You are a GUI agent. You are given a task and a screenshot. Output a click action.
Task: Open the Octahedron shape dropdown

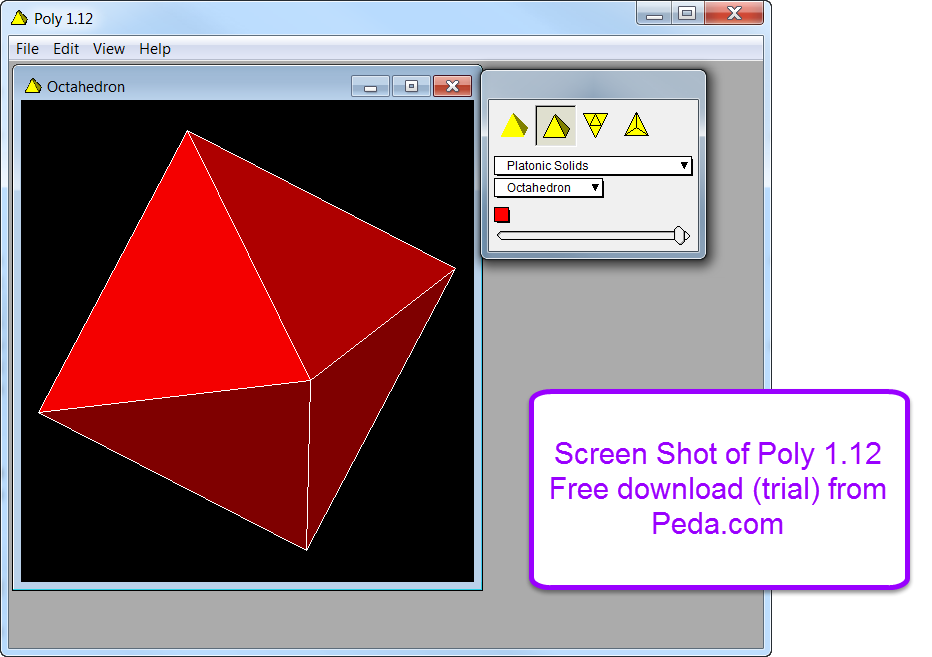549,188
